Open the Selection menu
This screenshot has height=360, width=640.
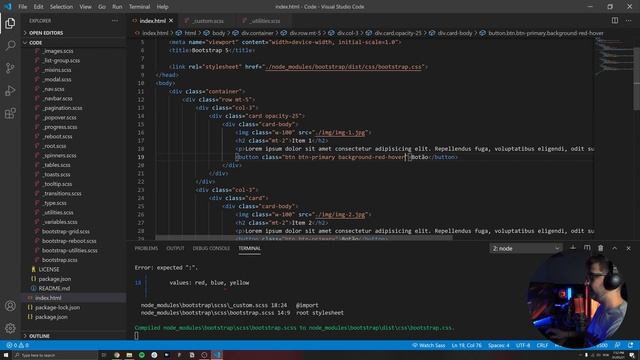pyautogui.click(x=61, y=7)
